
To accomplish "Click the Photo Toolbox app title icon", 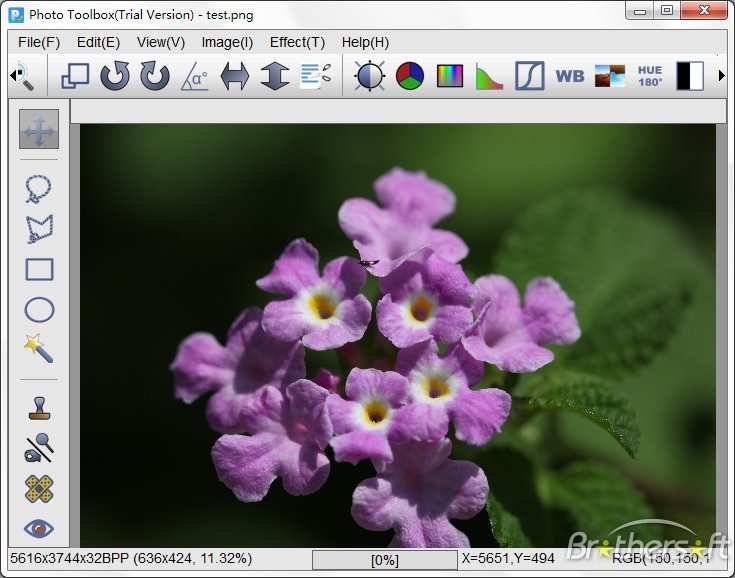I will 16,15.
